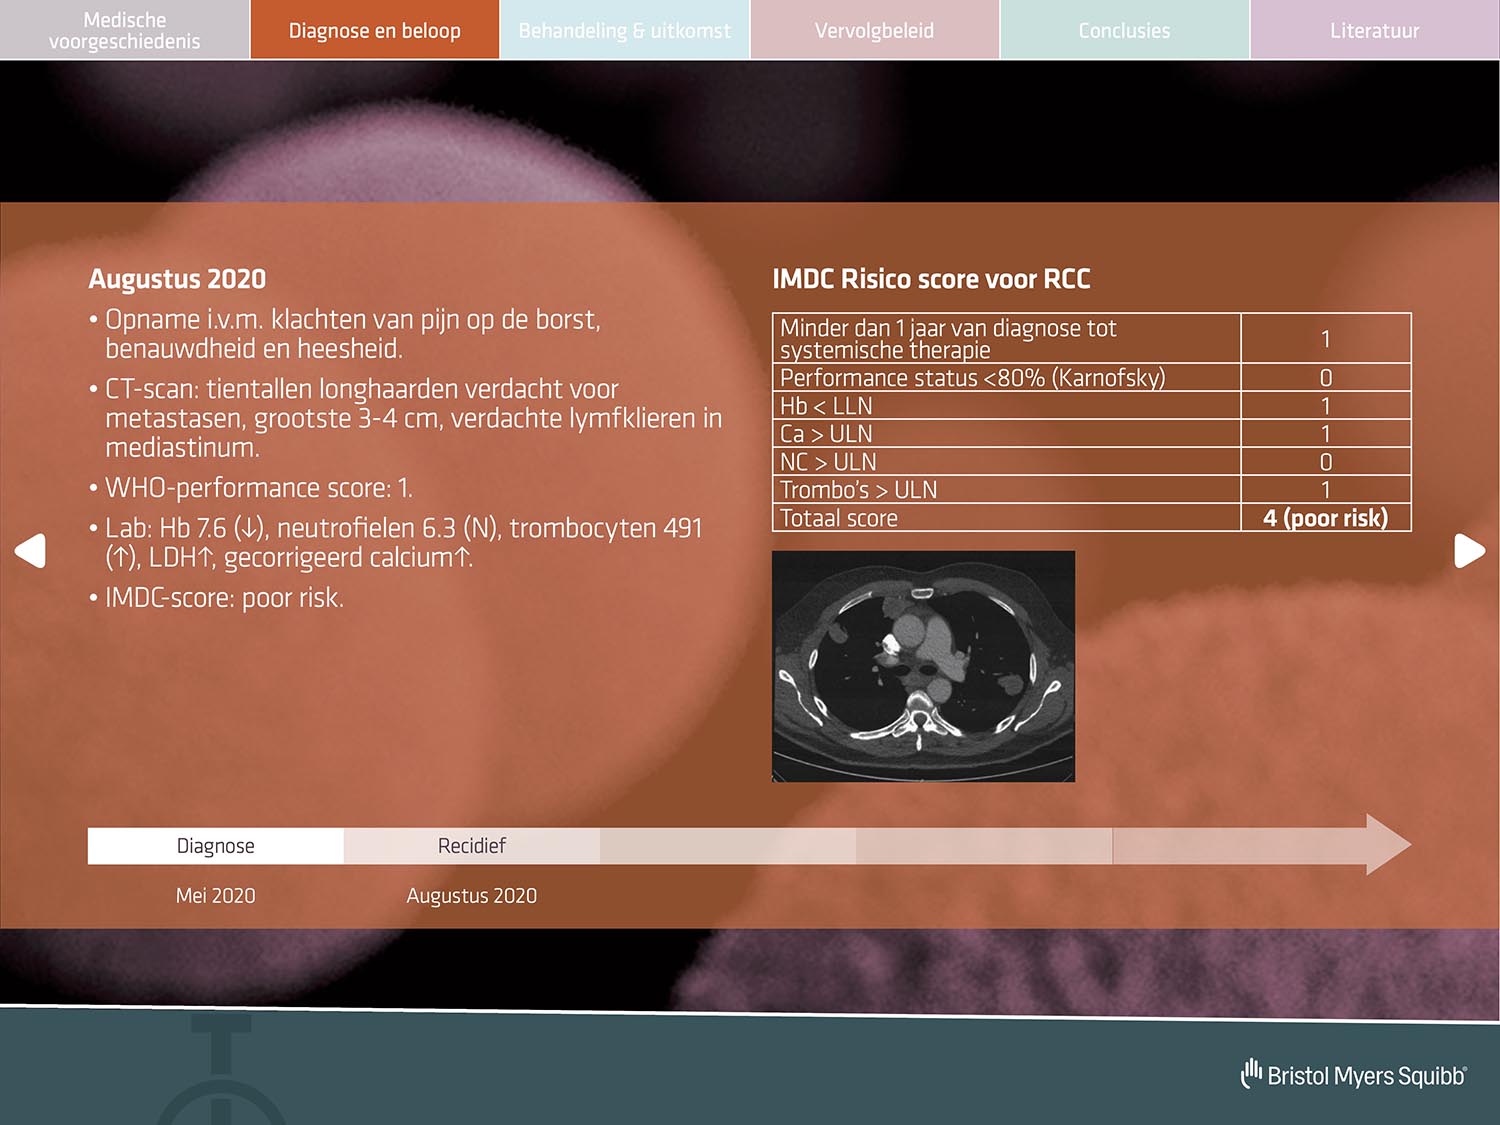Image resolution: width=1500 pixels, height=1125 pixels.
Task: Click the Augustus 2020 heading
Action: [177, 279]
